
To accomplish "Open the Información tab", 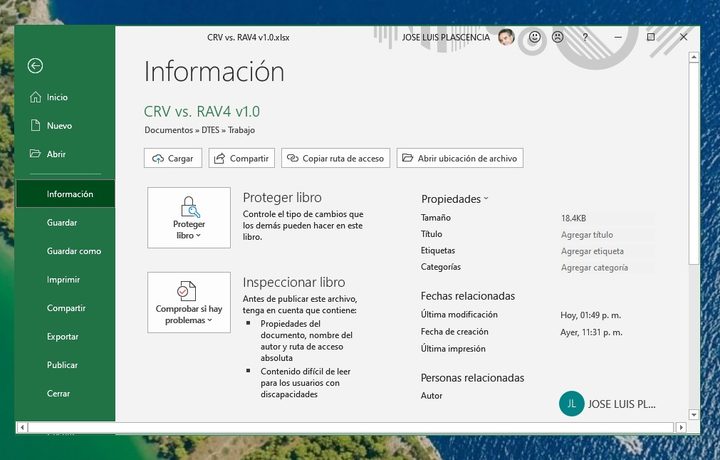I will pos(65,194).
